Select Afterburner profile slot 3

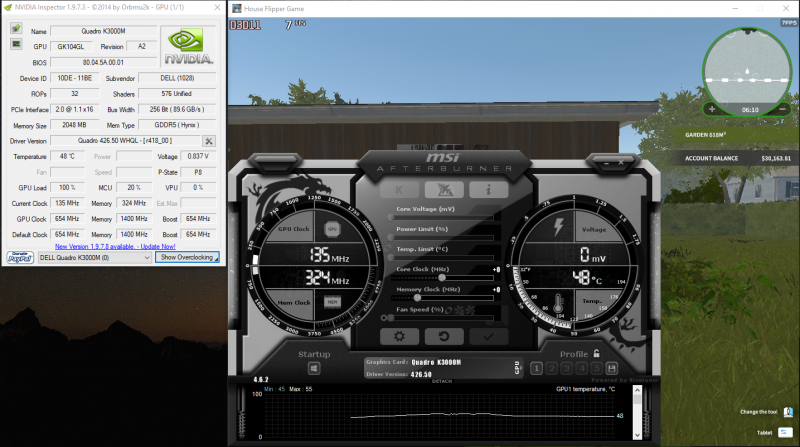click(566, 368)
